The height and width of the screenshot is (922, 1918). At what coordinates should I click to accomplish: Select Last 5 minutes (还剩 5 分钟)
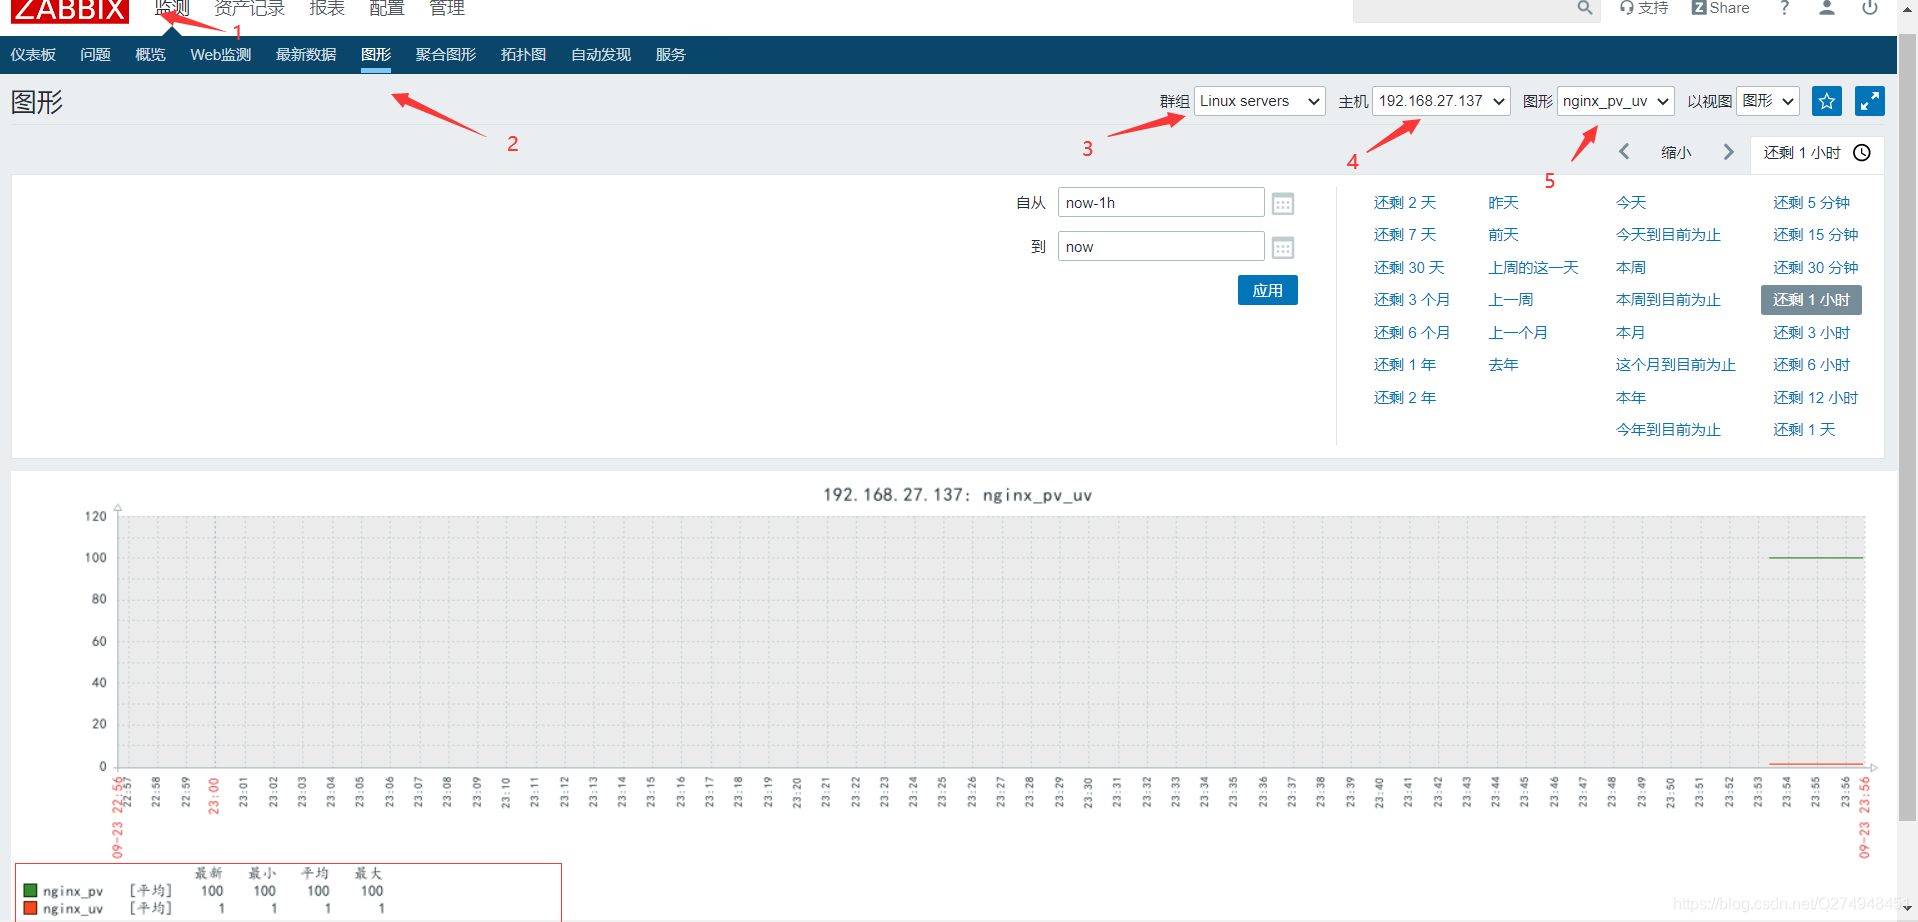click(1811, 203)
